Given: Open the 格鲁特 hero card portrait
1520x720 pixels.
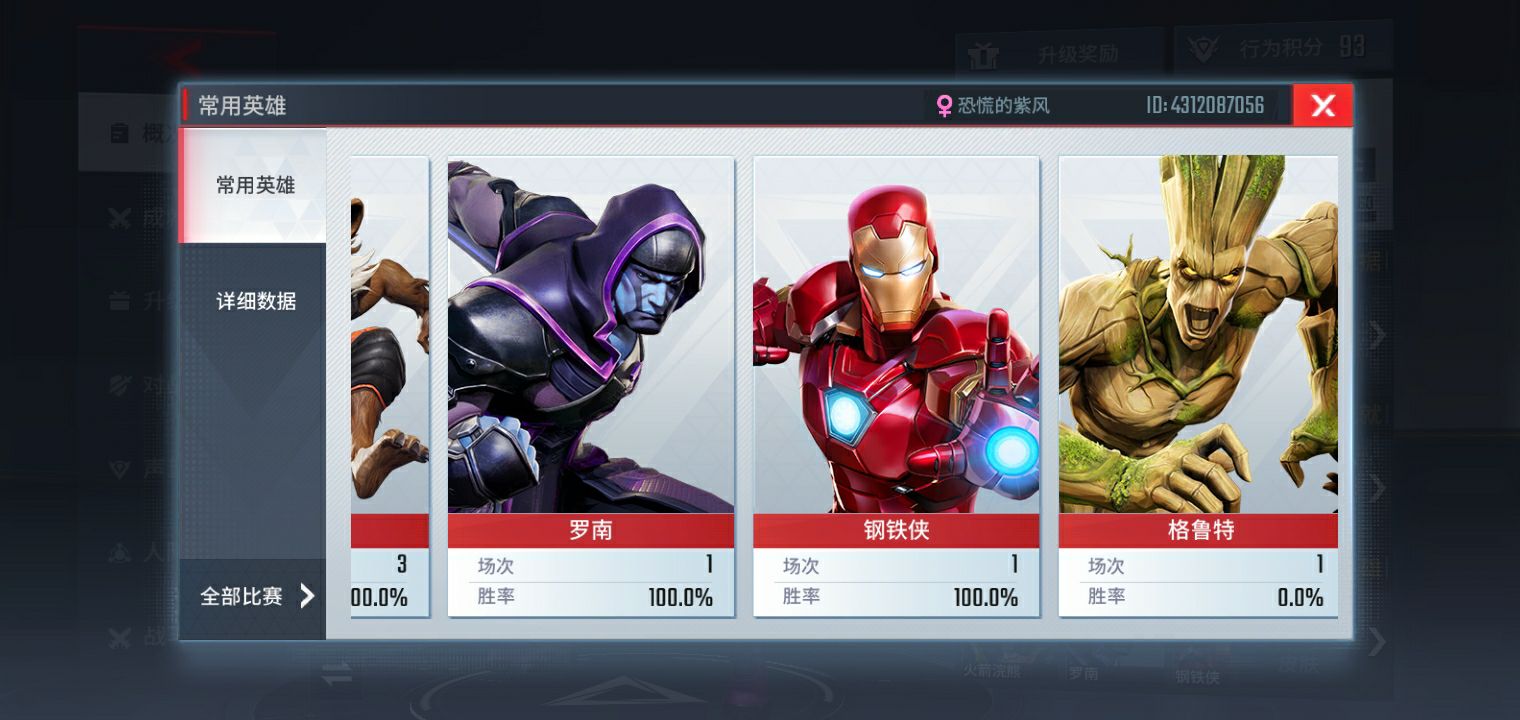Looking at the screenshot, I should tap(1198, 335).
